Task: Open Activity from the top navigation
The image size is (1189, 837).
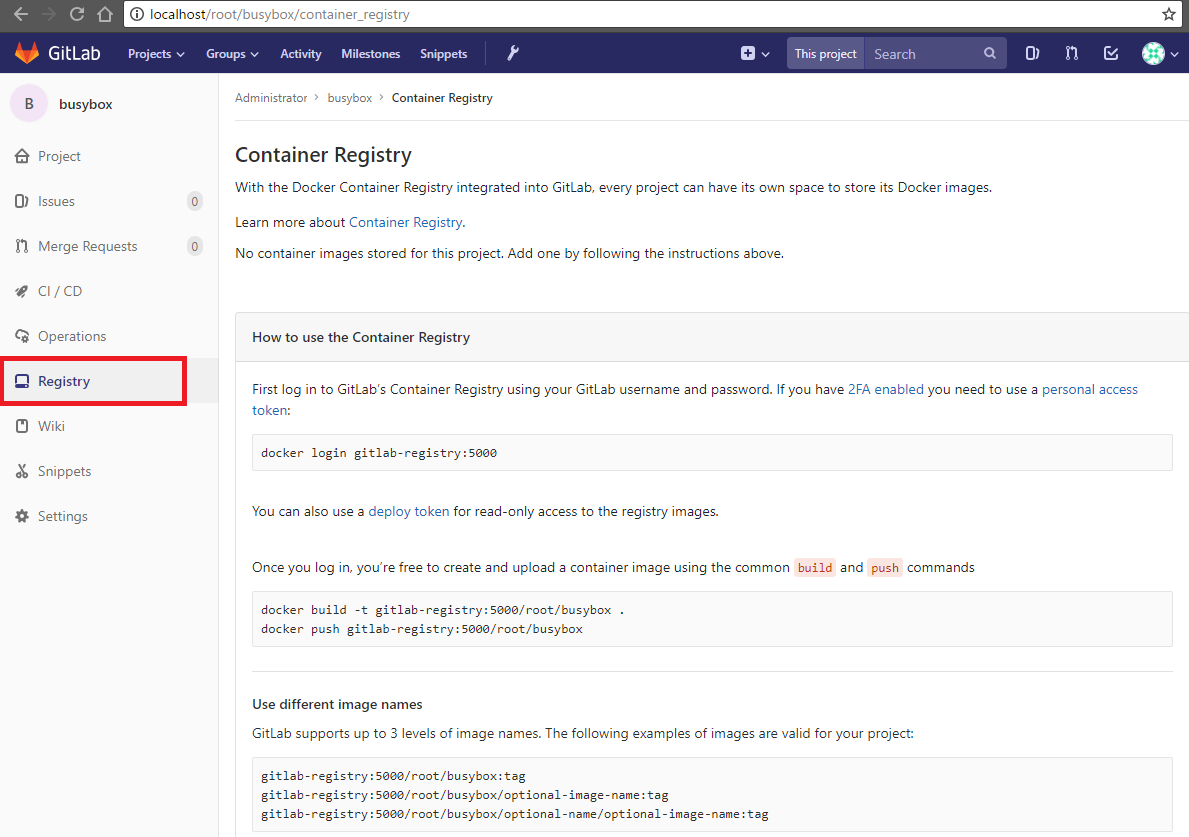Action: (300, 53)
